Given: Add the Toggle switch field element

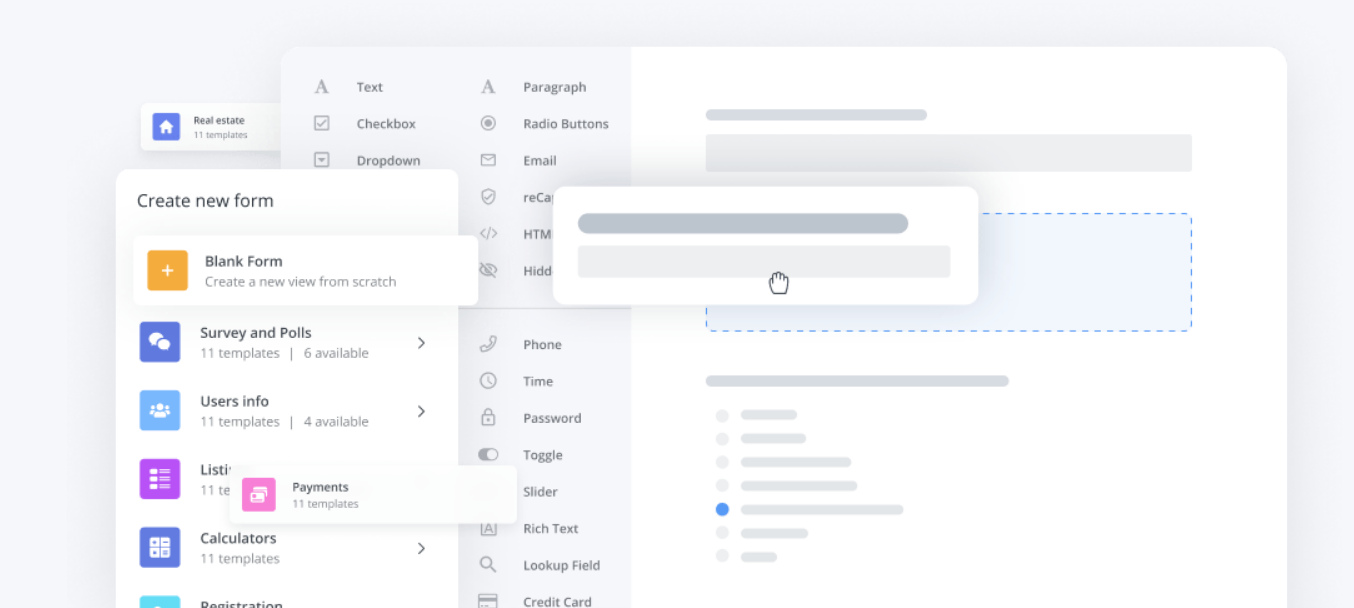Looking at the screenshot, I should coord(542,455).
